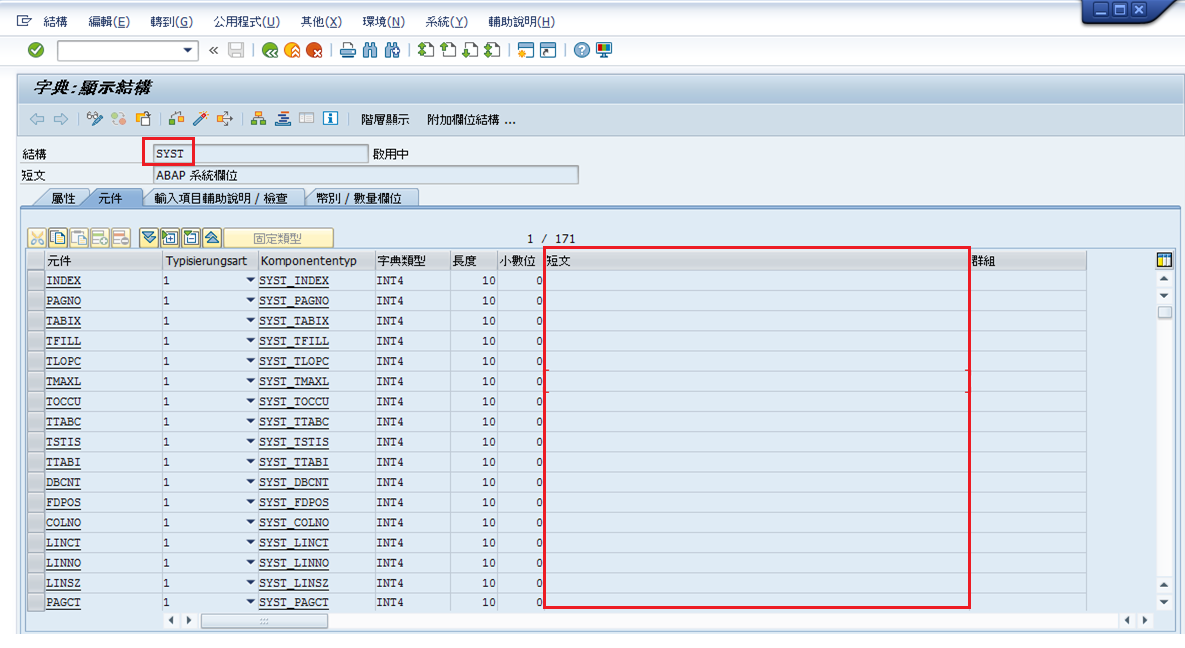
Task: Select the row marker for TABIX
Action: pyautogui.click(x=35, y=321)
